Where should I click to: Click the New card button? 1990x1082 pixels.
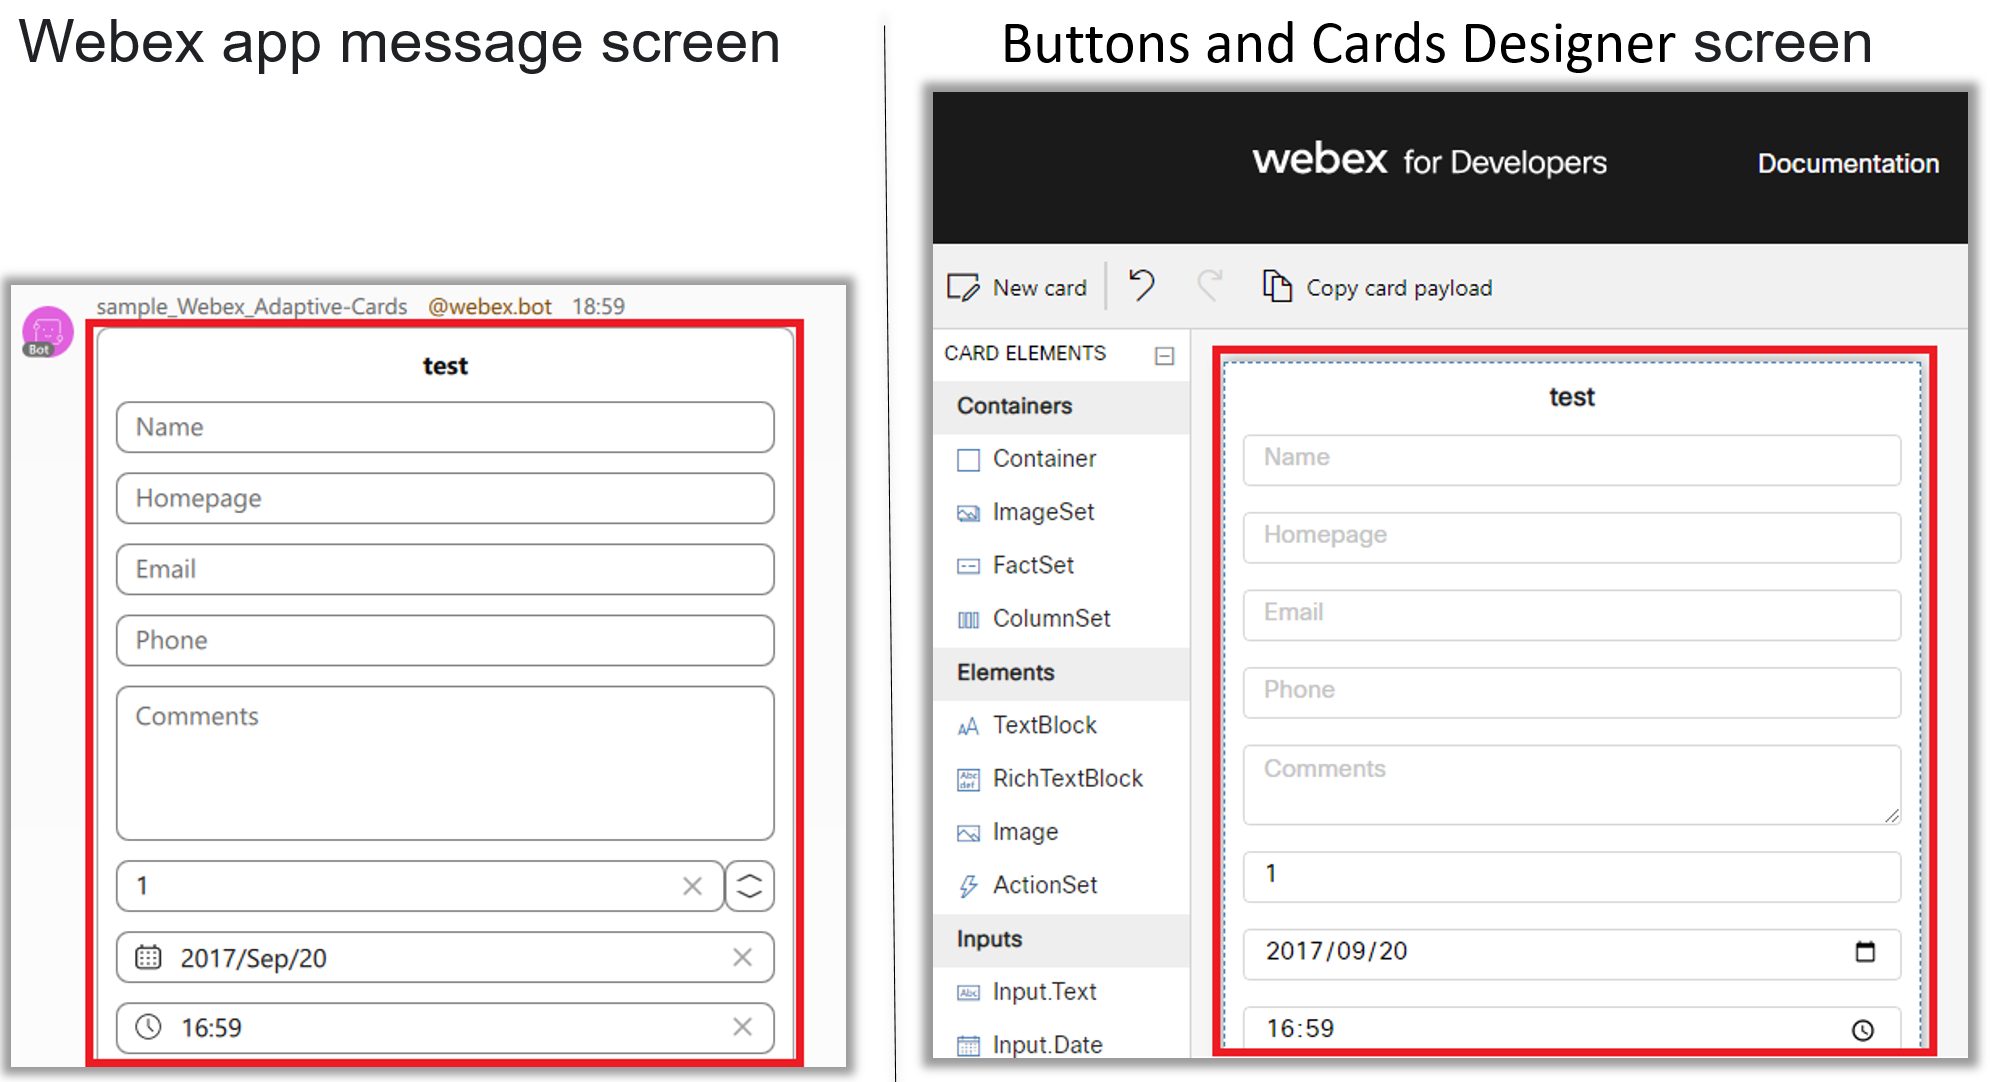click(x=1017, y=288)
